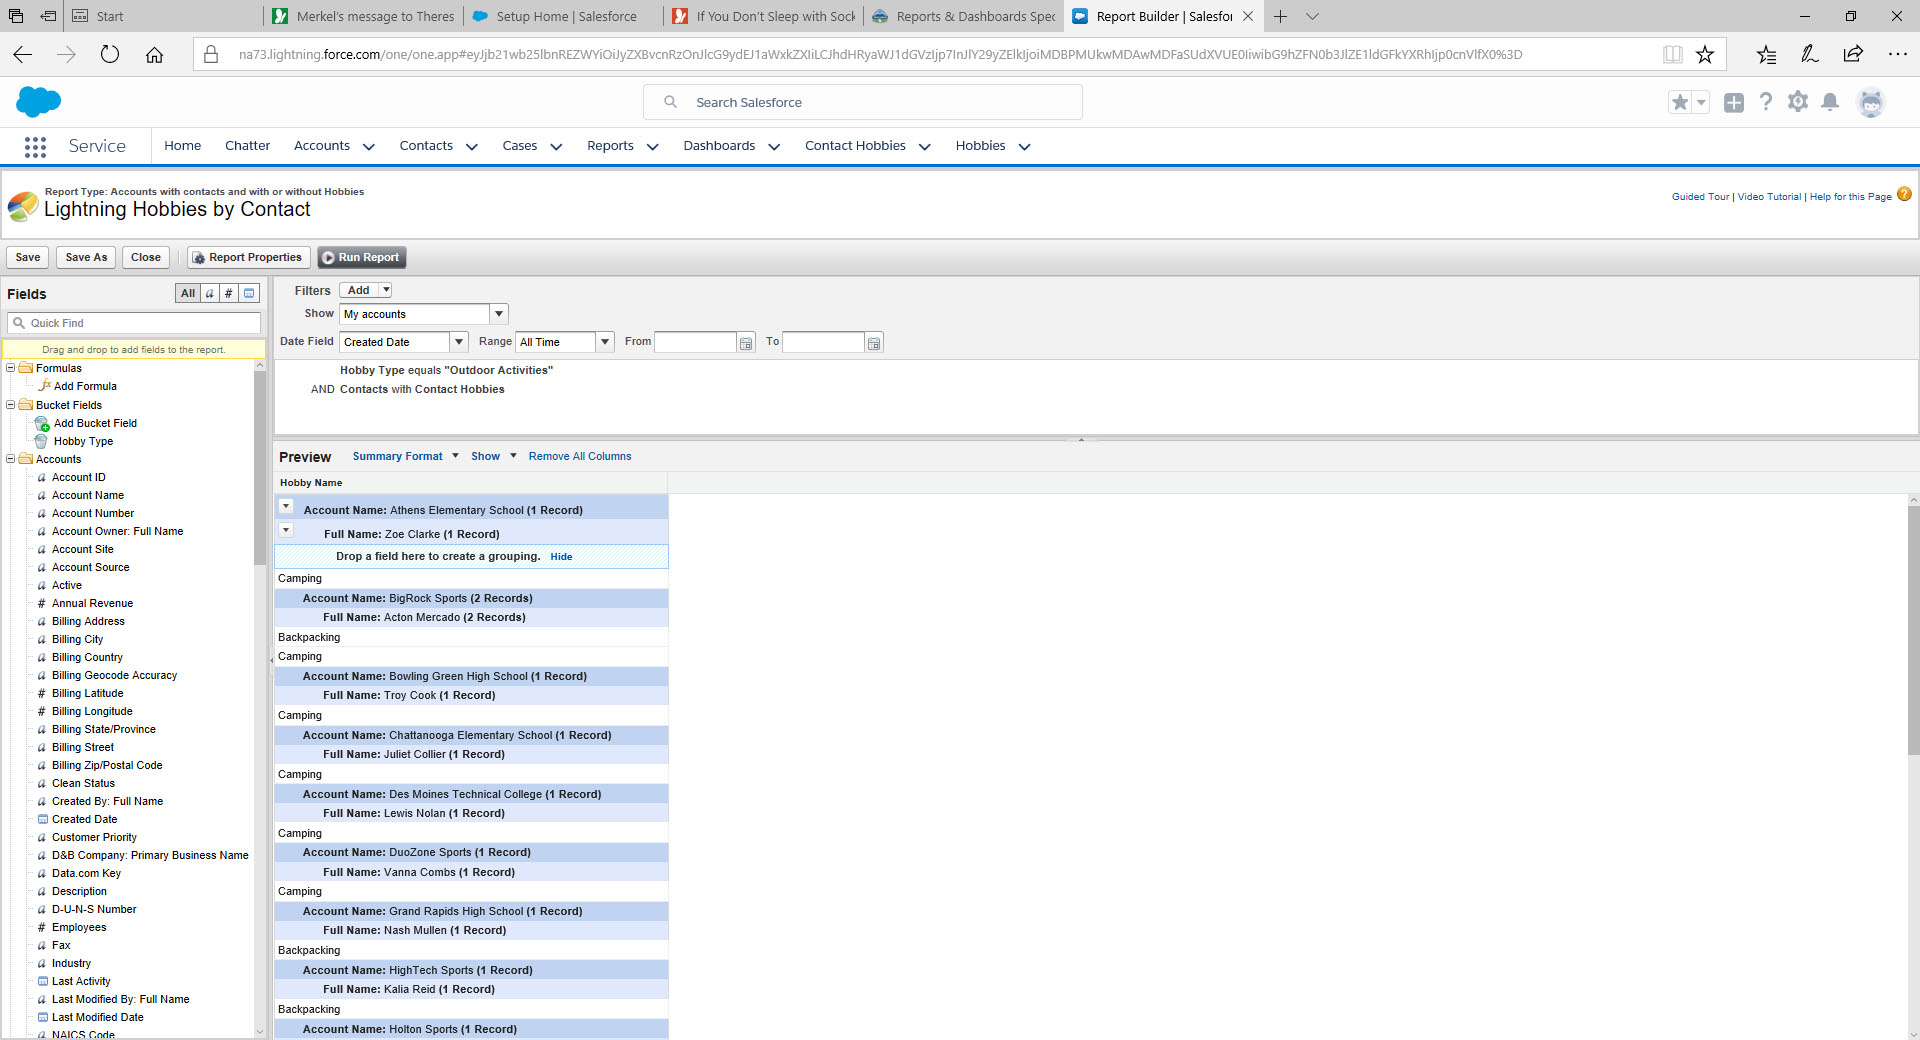Viewport: 1920px width, 1040px height.
Task: Add this page to browser favorites
Action: tap(1705, 55)
